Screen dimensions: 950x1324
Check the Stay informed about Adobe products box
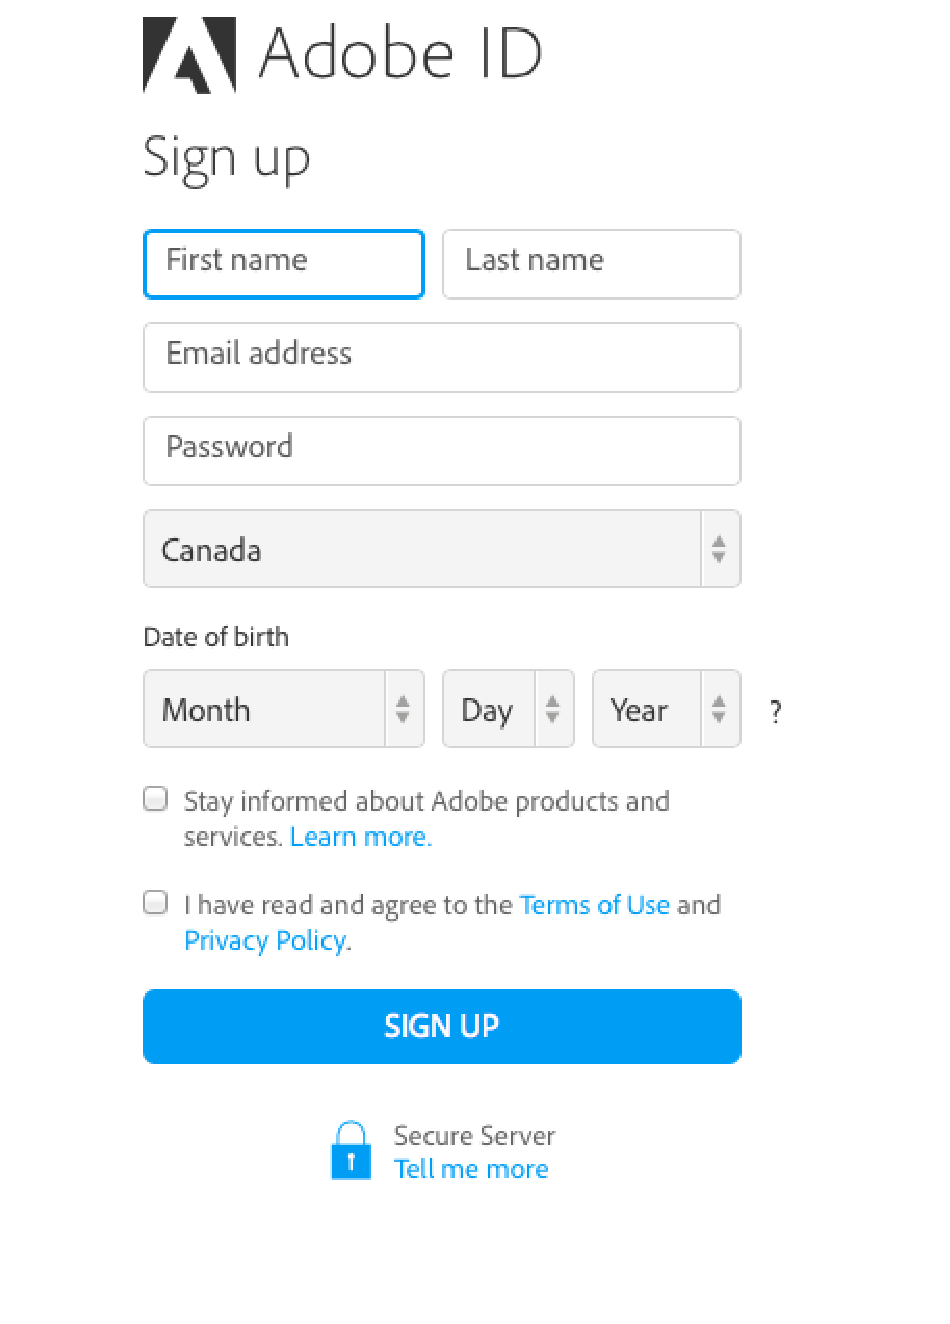pos(155,799)
